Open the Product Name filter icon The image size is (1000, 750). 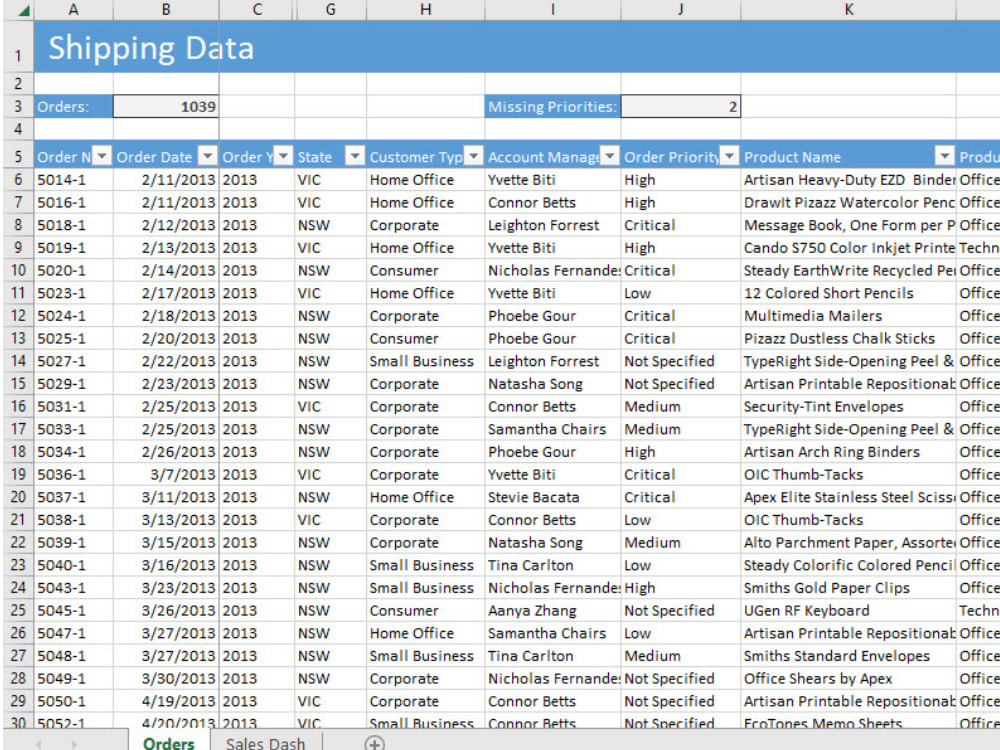[945, 157]
